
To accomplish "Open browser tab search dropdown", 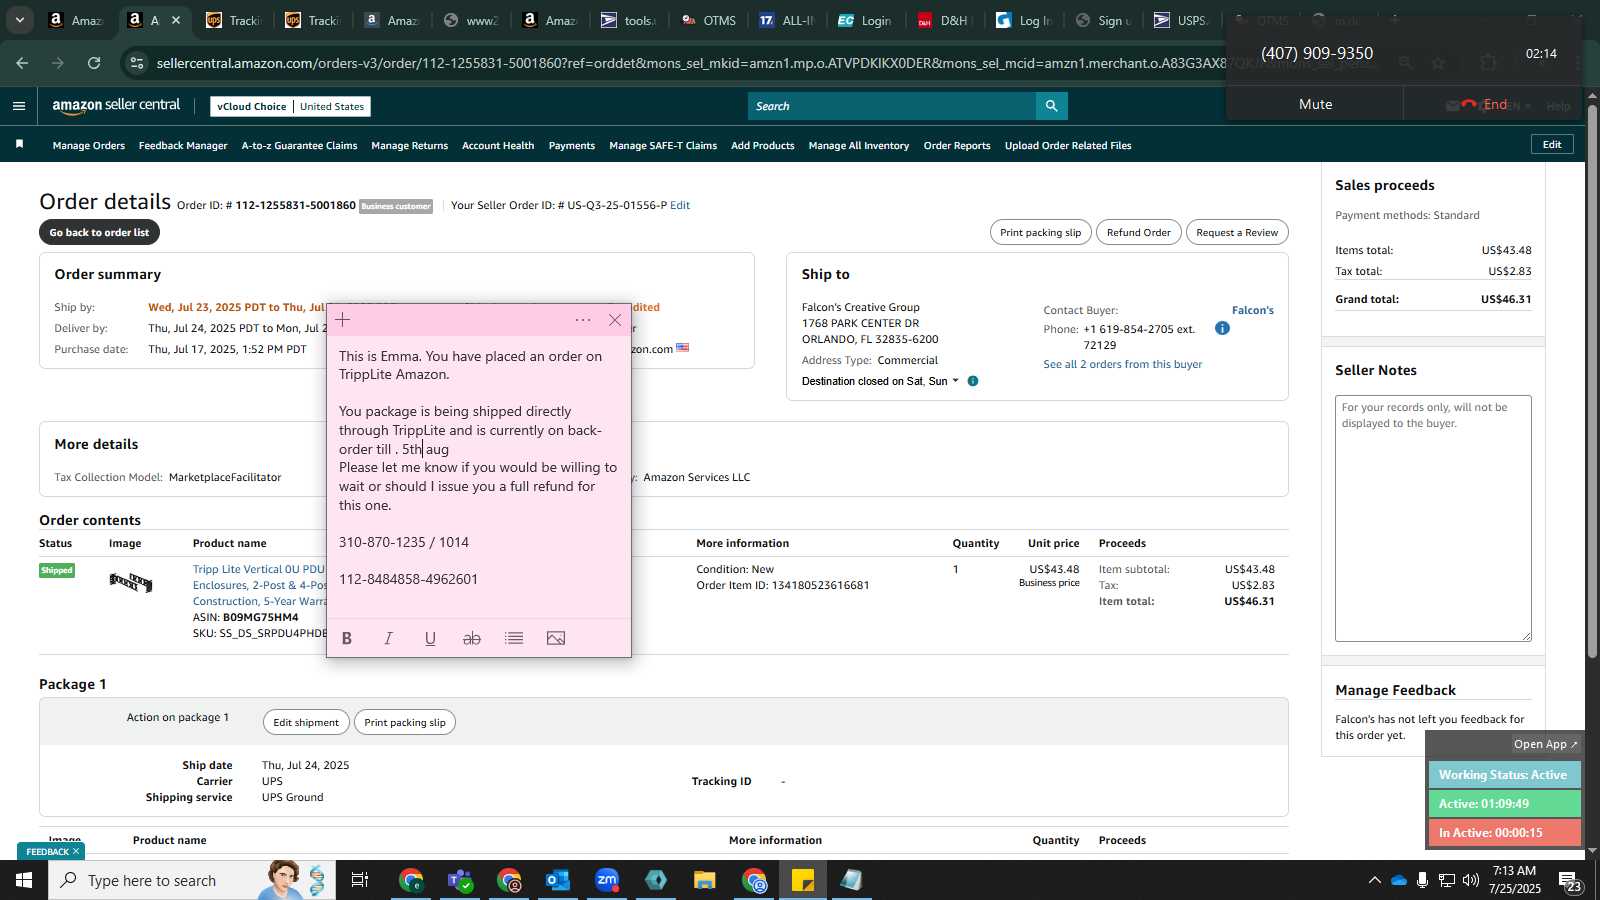I will (19, 20).
